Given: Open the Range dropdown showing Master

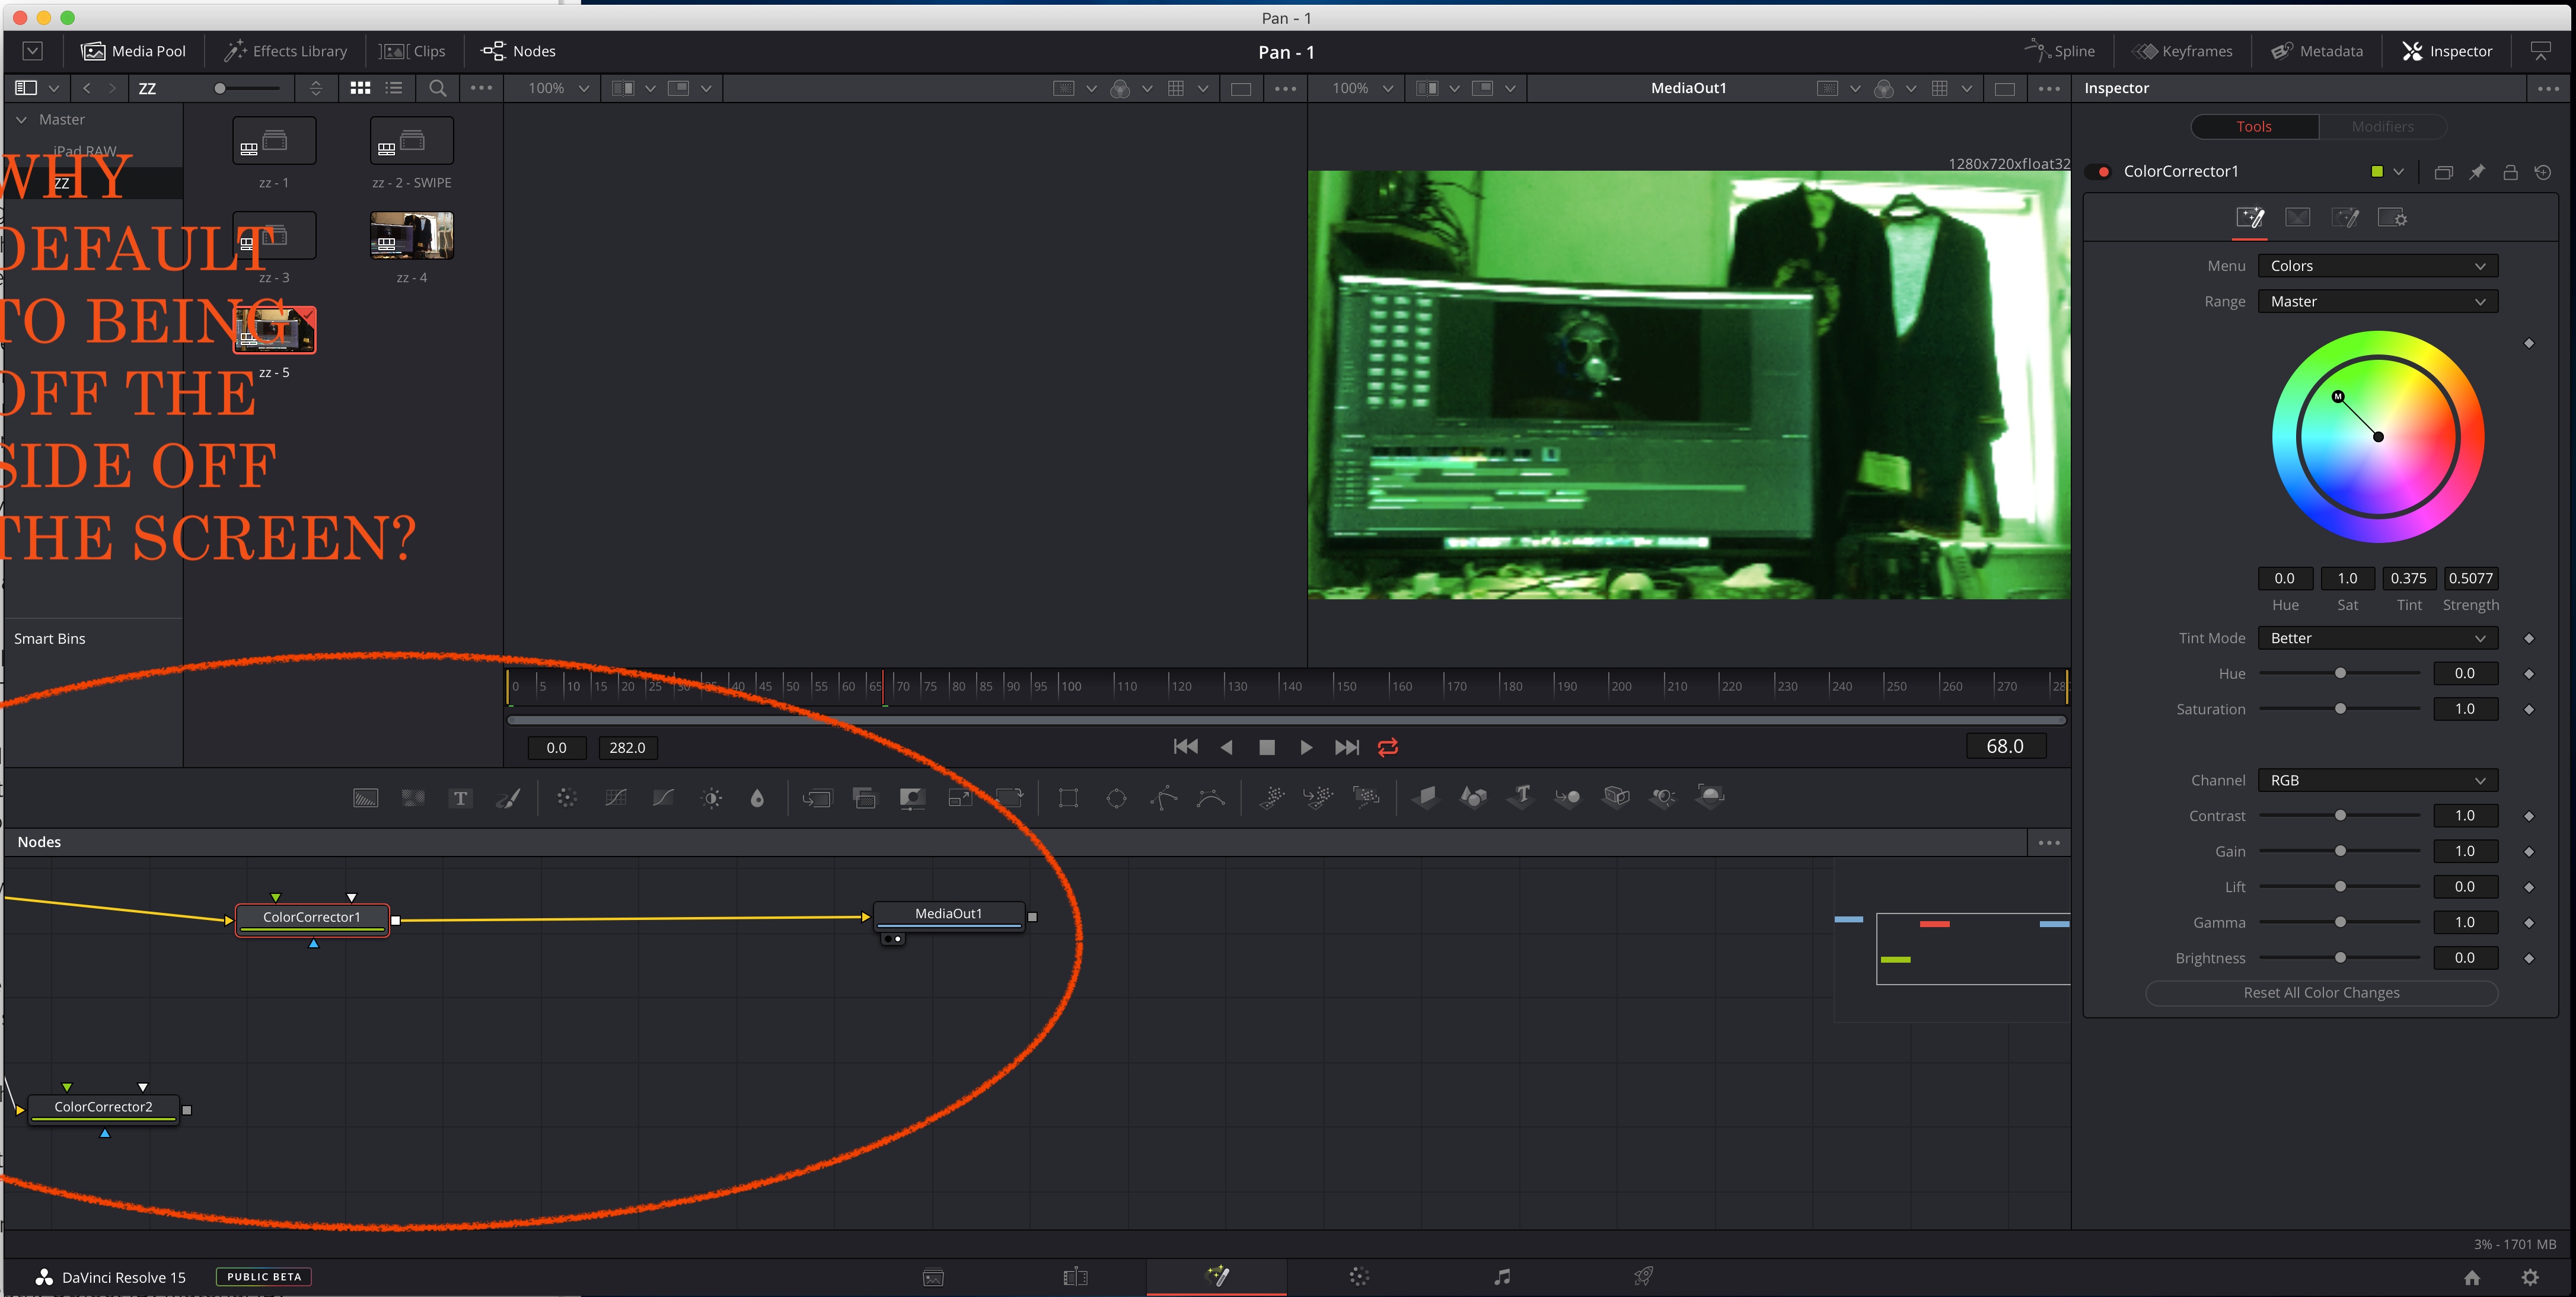Looking at the screenshot, I should click(2378, 301).
